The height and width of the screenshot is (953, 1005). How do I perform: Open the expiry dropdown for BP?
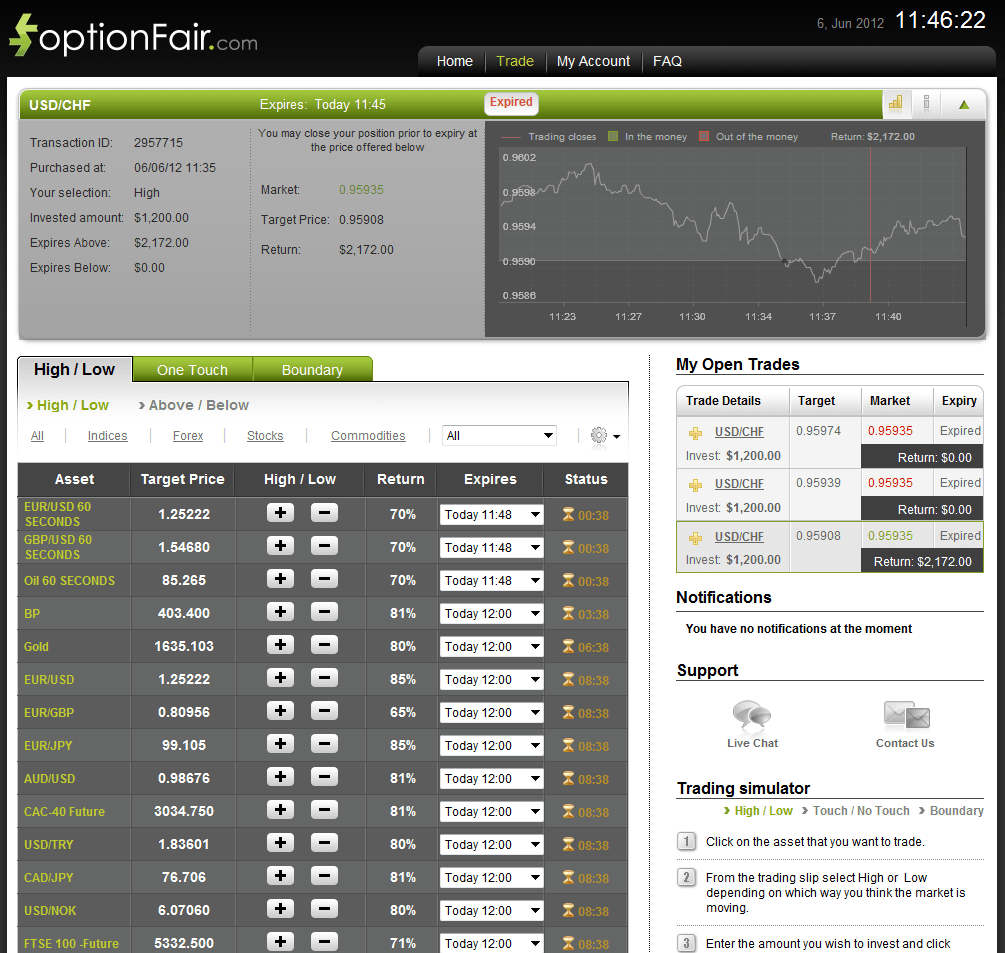pyautogui.click(x=491, y=613)
